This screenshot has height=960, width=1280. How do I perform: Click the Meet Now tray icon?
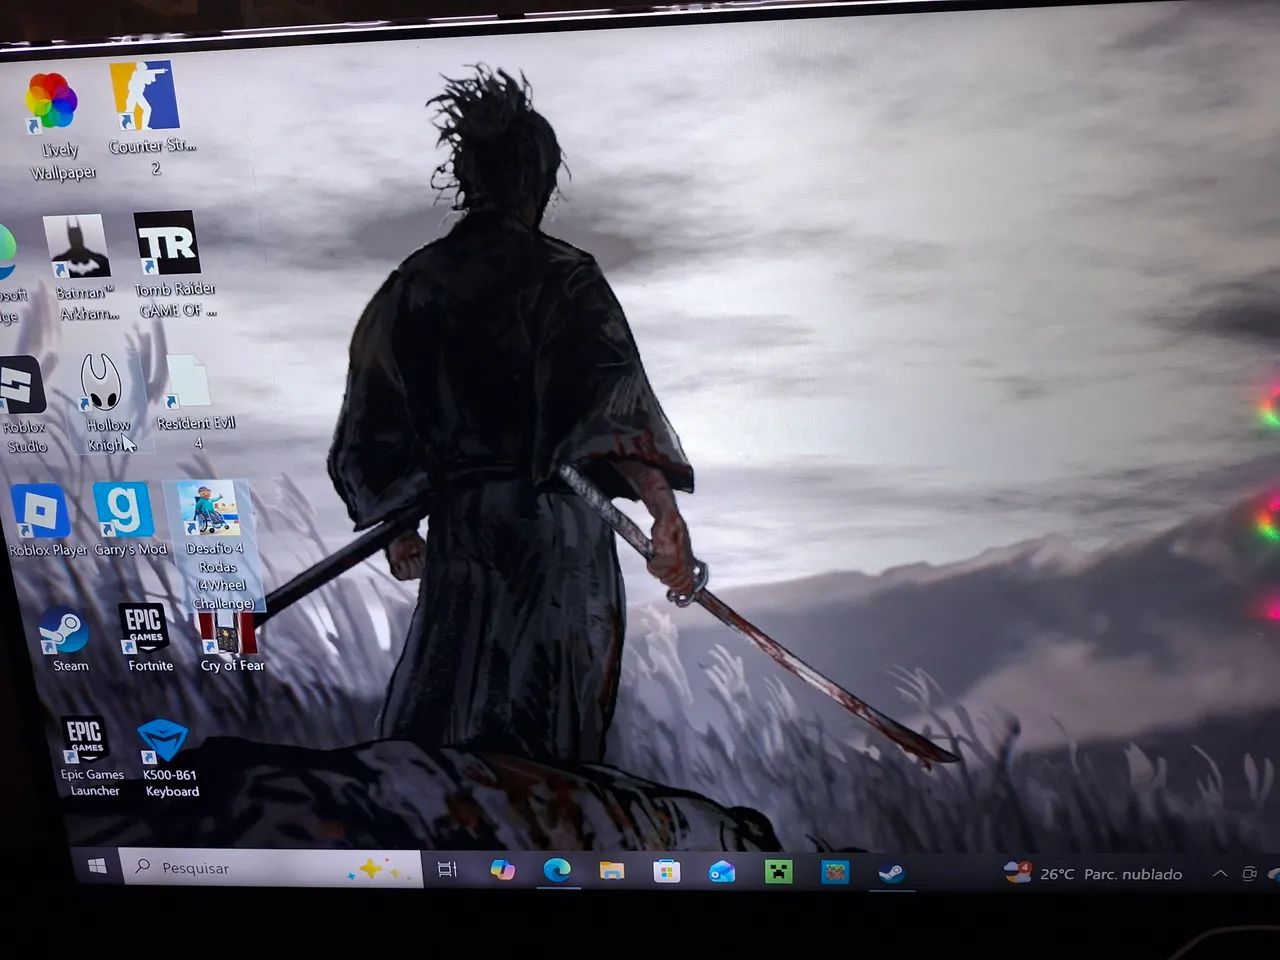click(x=1249, y=874)
